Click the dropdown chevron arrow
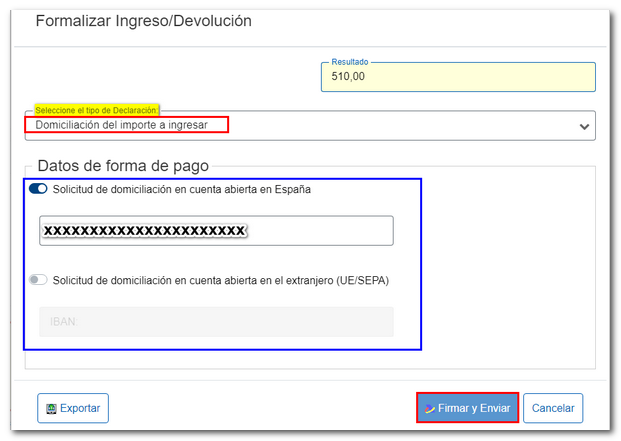The image size is (621, 441). click(x=584, y=127)
